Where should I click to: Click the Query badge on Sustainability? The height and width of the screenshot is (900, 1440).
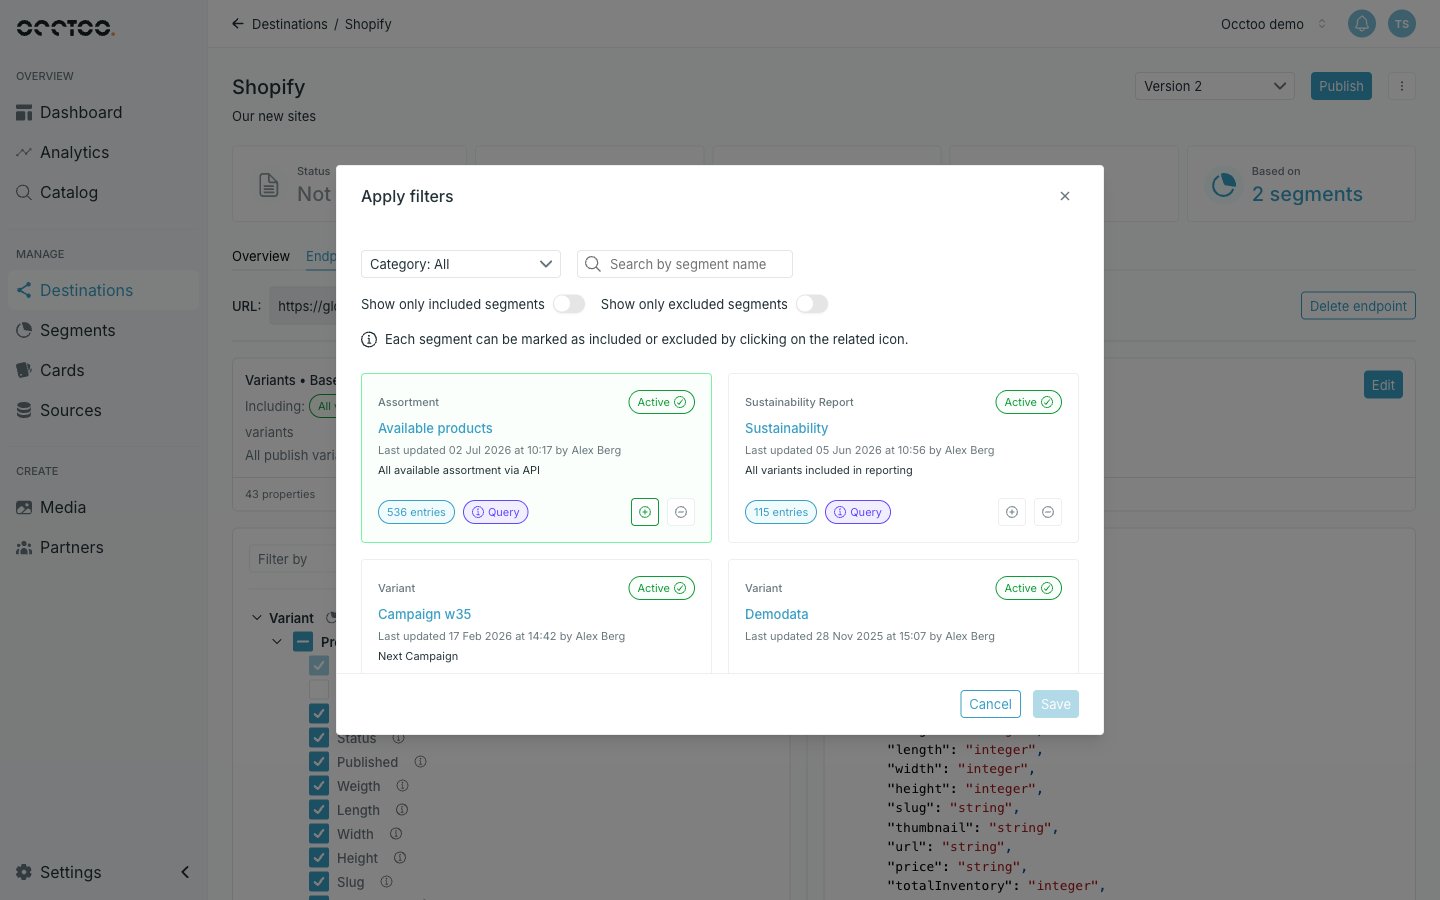tap(858, 512)
